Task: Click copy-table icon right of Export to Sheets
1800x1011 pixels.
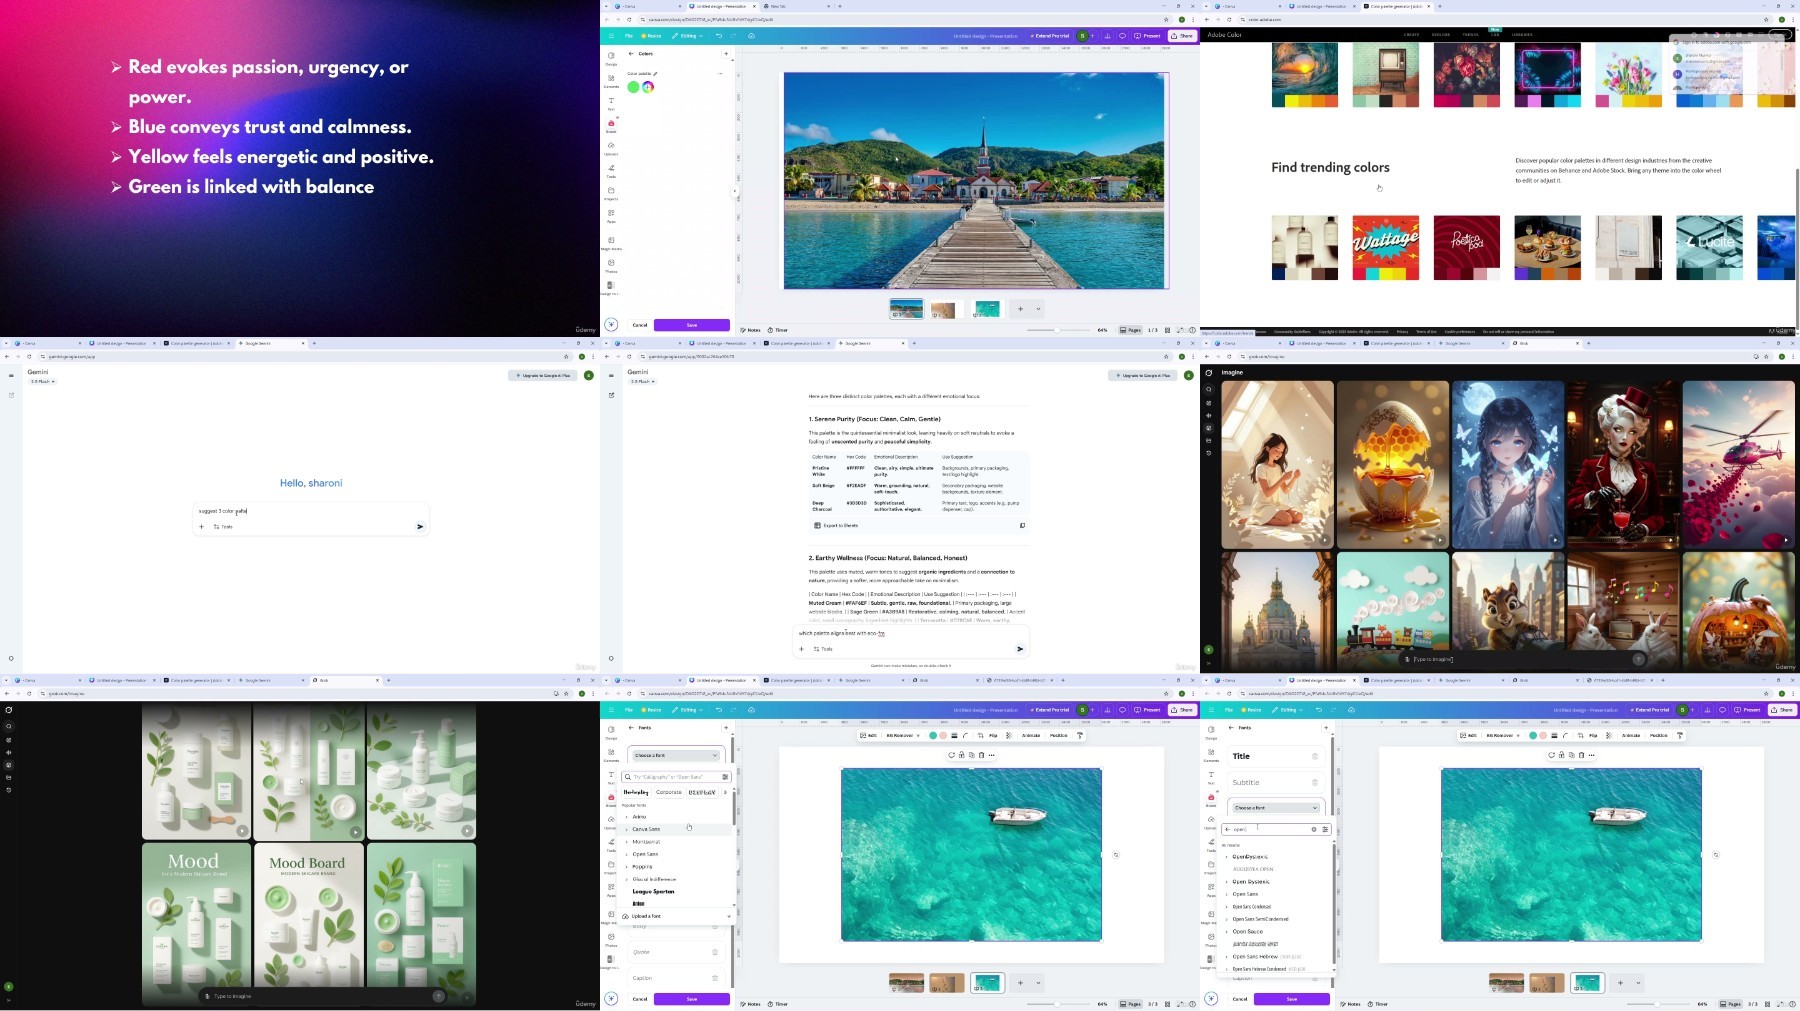Action: (x=1022, y=525)
